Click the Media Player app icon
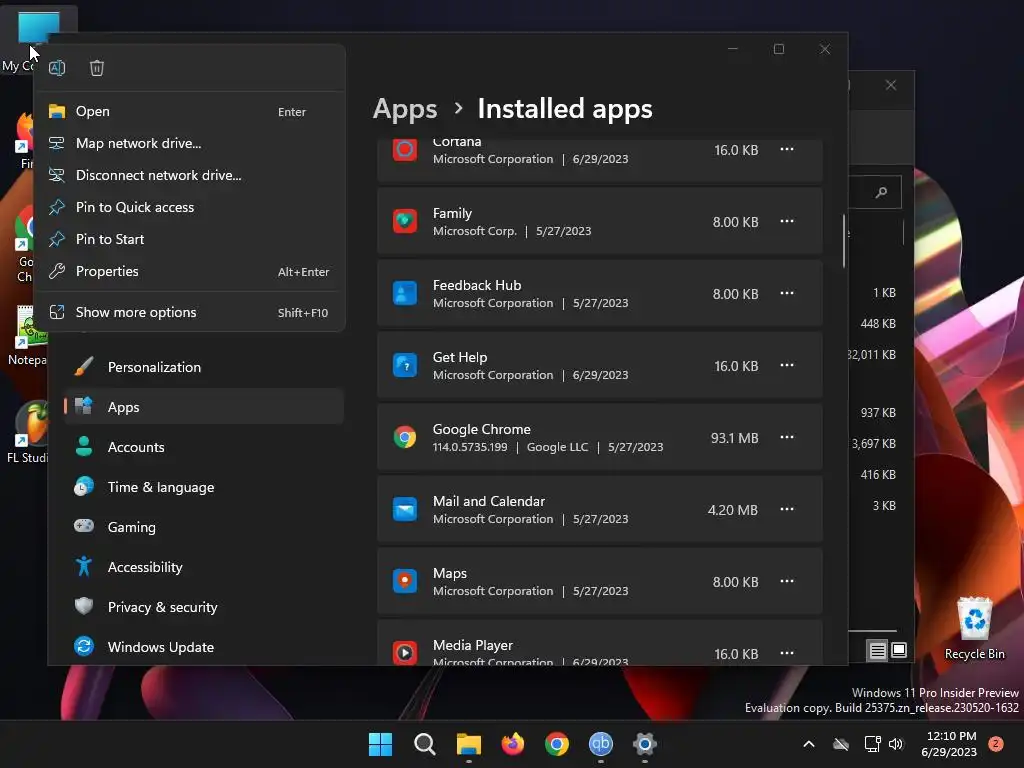 tap(405, 653)
